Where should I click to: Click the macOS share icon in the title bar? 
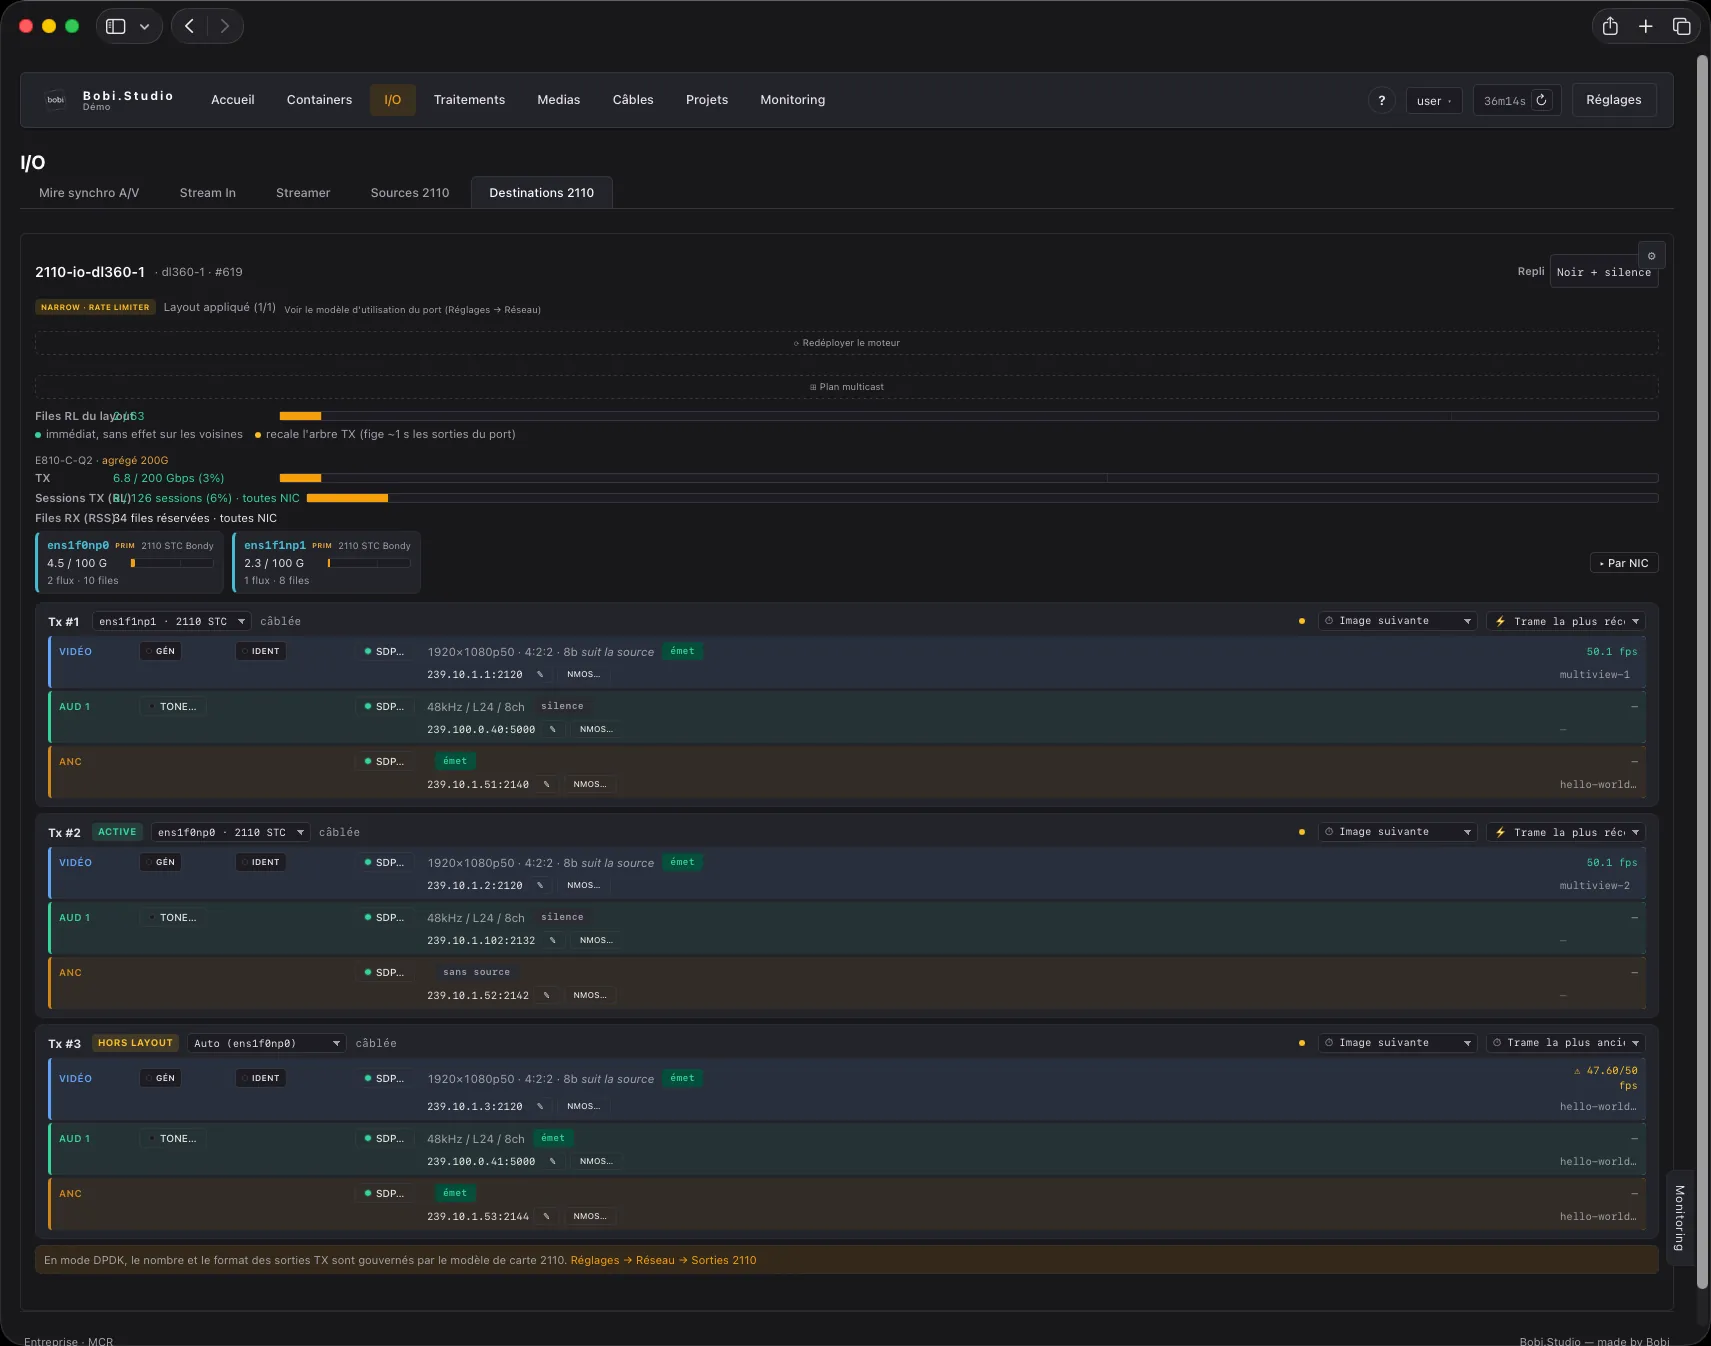click(x=1610, y=26)
